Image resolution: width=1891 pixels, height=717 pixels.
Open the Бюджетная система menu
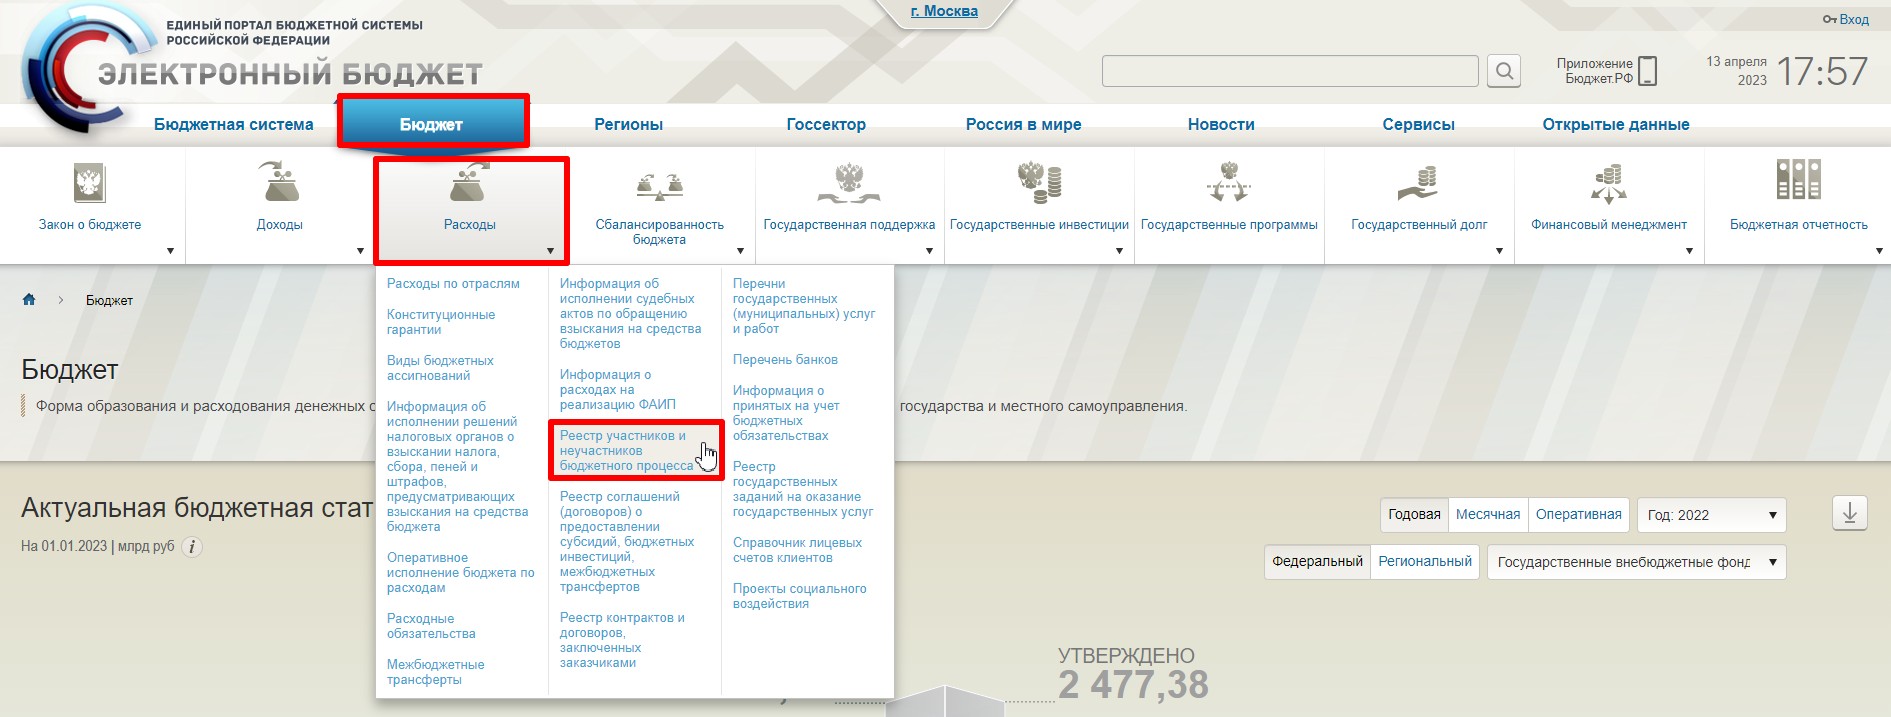[233, 124]
